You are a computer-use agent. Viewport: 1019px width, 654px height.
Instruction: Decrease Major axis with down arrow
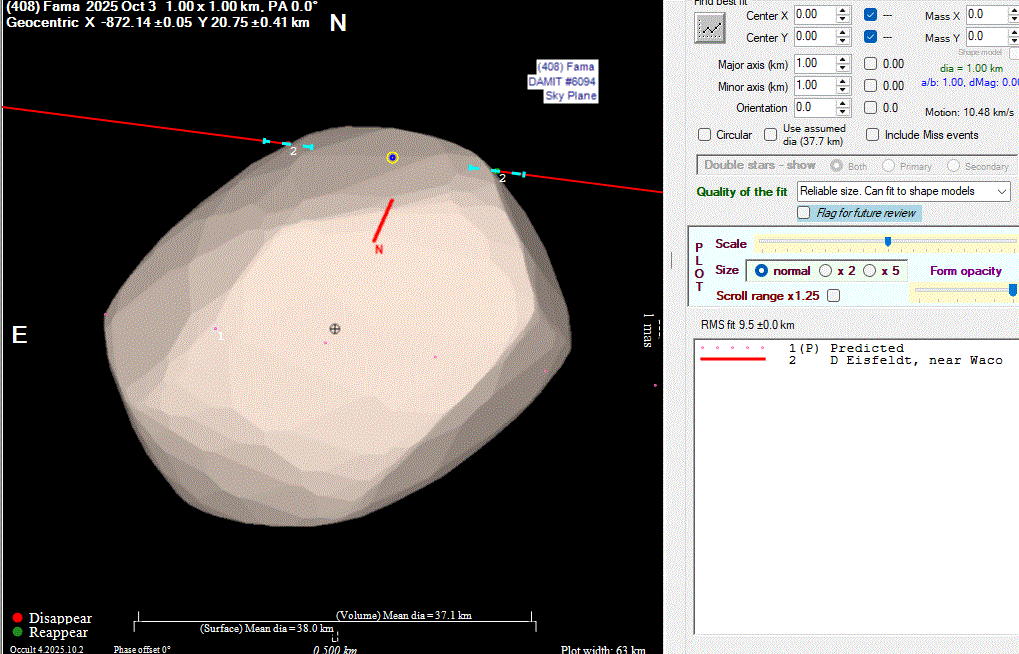click(843, 69)
